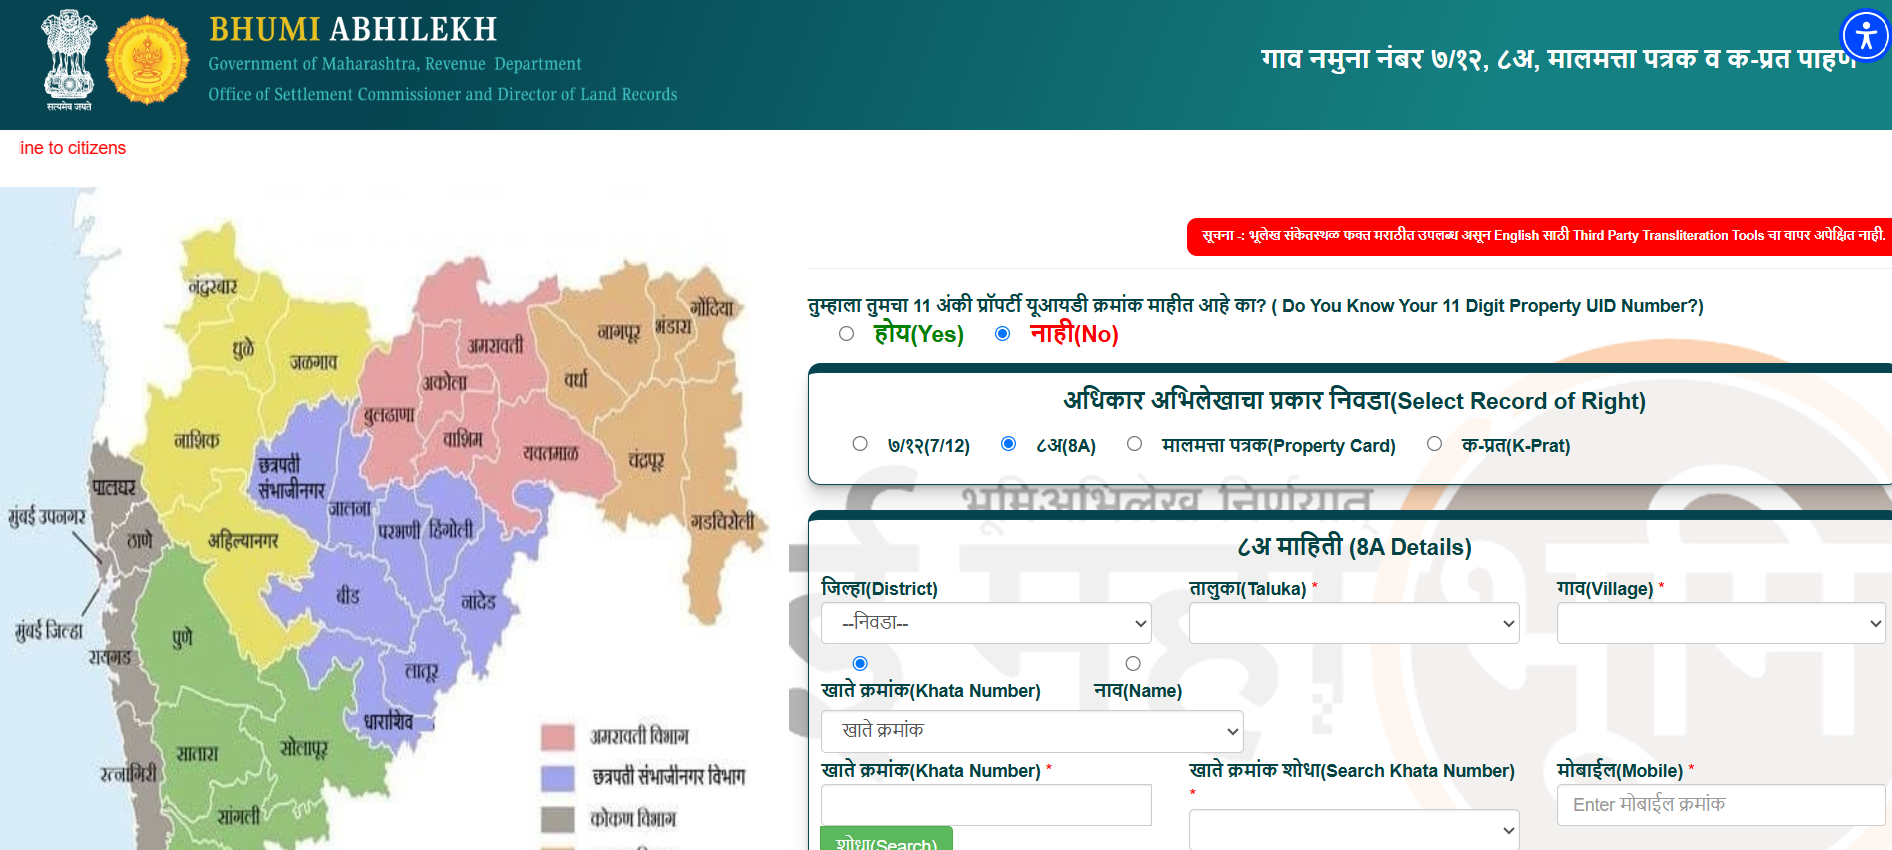Click ठाणे district on the map

pos(140,541)
